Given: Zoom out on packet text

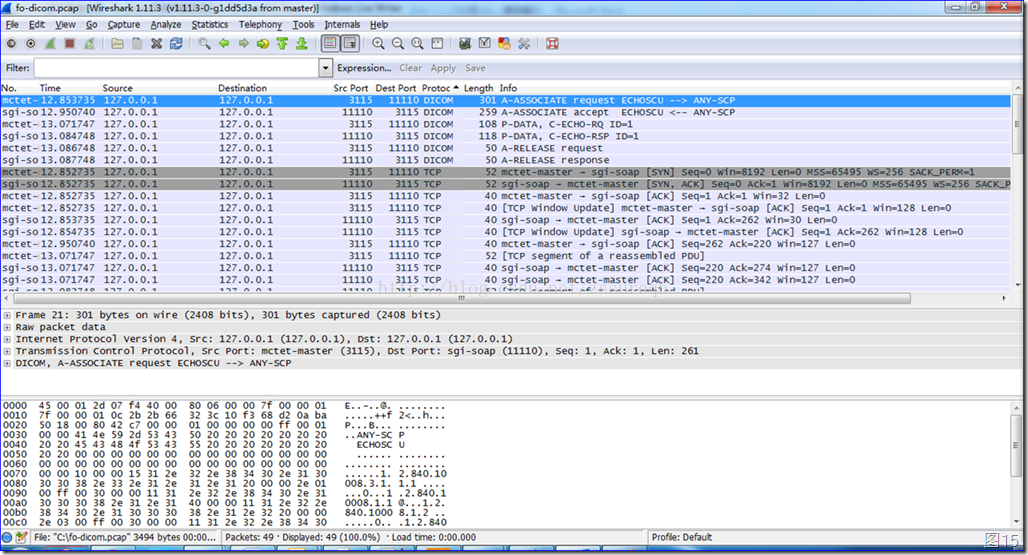Looking at the screenshot, I should (398, 44).
